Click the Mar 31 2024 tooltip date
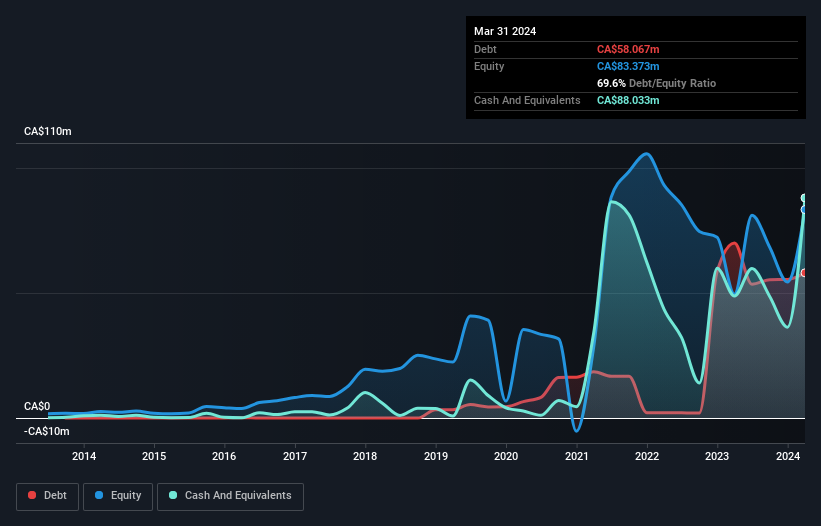 tap(505, 31)
